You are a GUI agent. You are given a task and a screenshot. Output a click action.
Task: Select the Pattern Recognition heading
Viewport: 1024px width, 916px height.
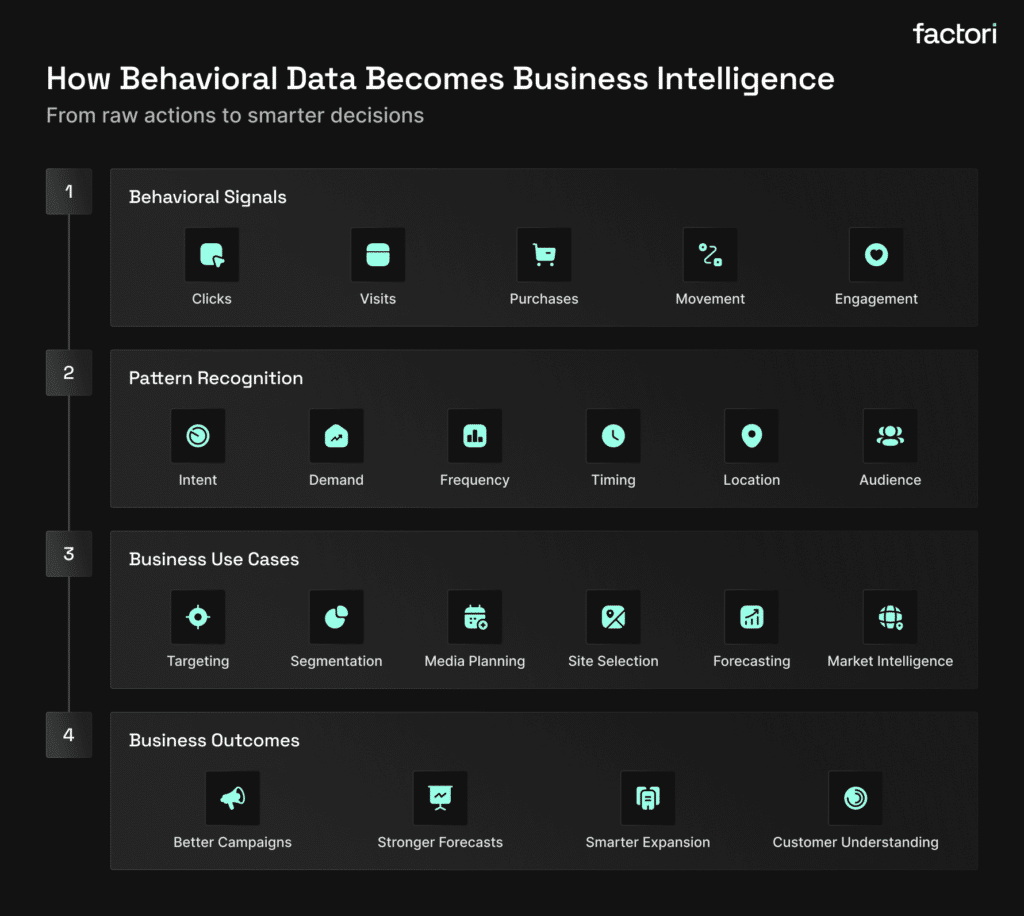[216, 378]
